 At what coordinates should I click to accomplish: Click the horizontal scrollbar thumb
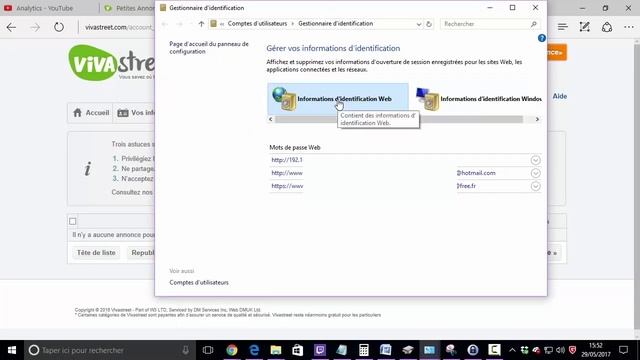[399, 119]
